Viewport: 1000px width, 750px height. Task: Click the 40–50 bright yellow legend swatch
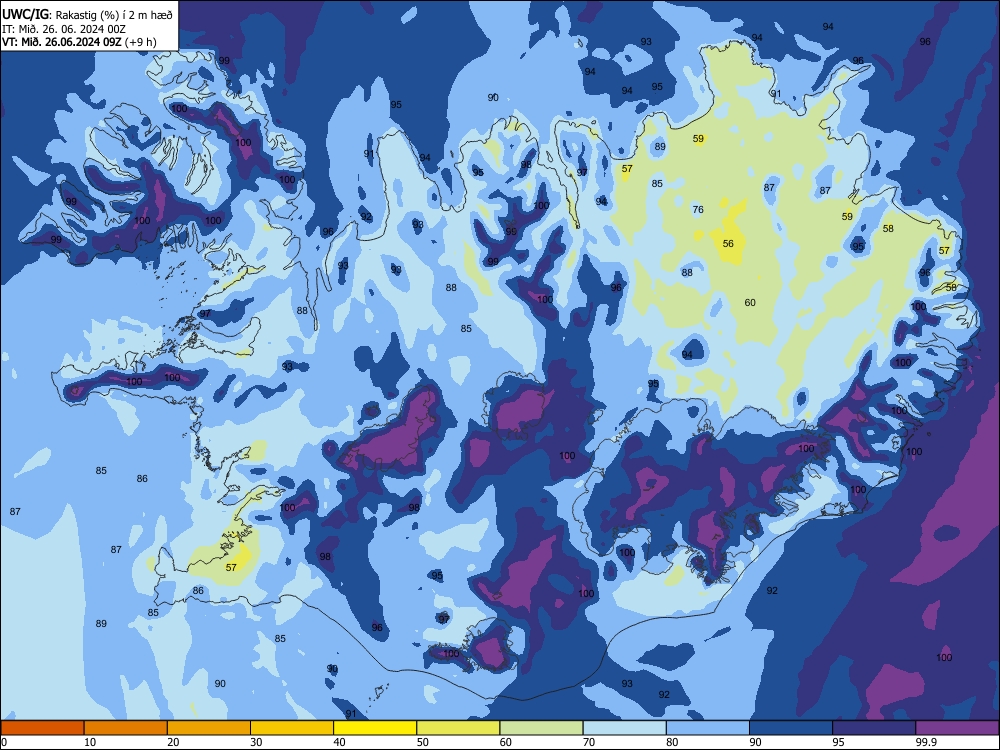coord(375,728)
